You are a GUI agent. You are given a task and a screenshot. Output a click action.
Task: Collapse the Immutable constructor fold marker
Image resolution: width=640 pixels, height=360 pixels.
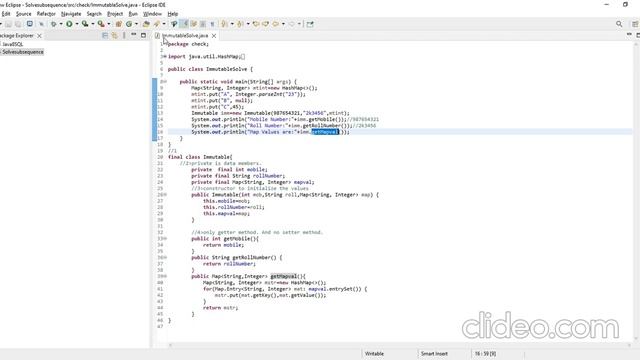[165, 195]
